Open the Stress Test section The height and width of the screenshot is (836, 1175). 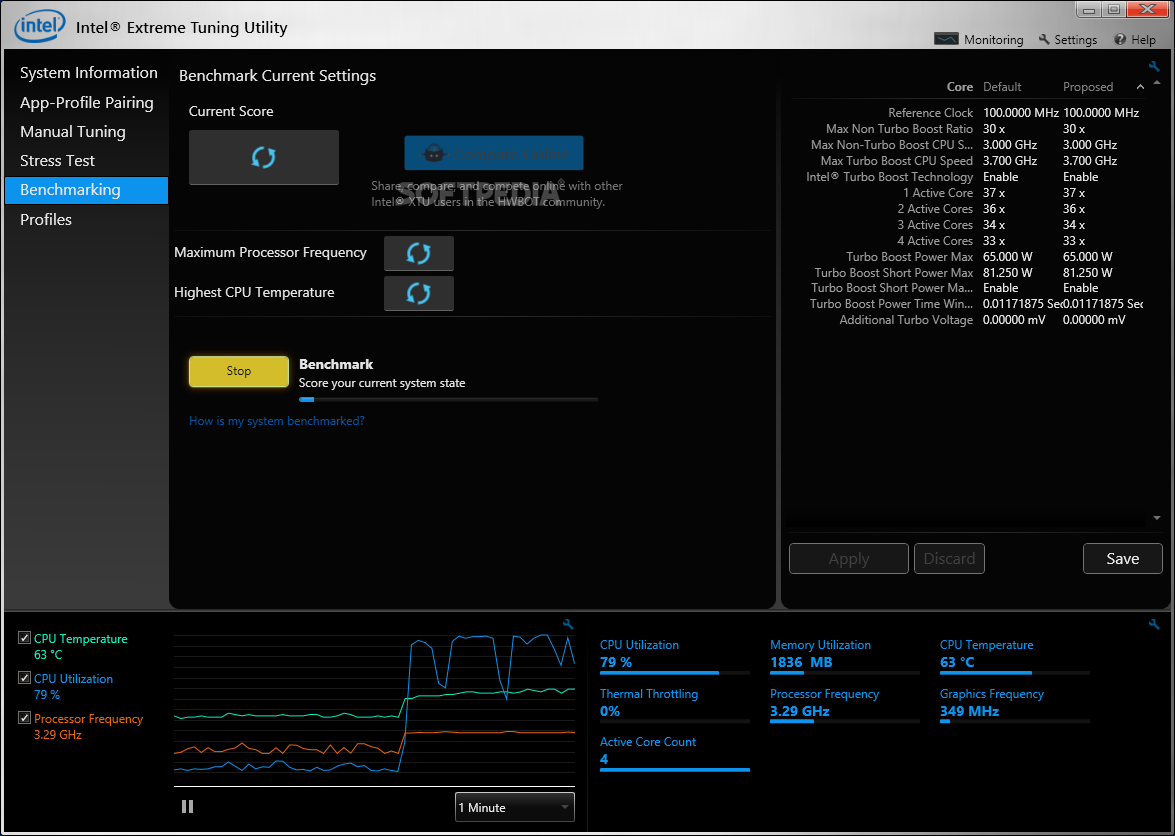coord(58,160)
